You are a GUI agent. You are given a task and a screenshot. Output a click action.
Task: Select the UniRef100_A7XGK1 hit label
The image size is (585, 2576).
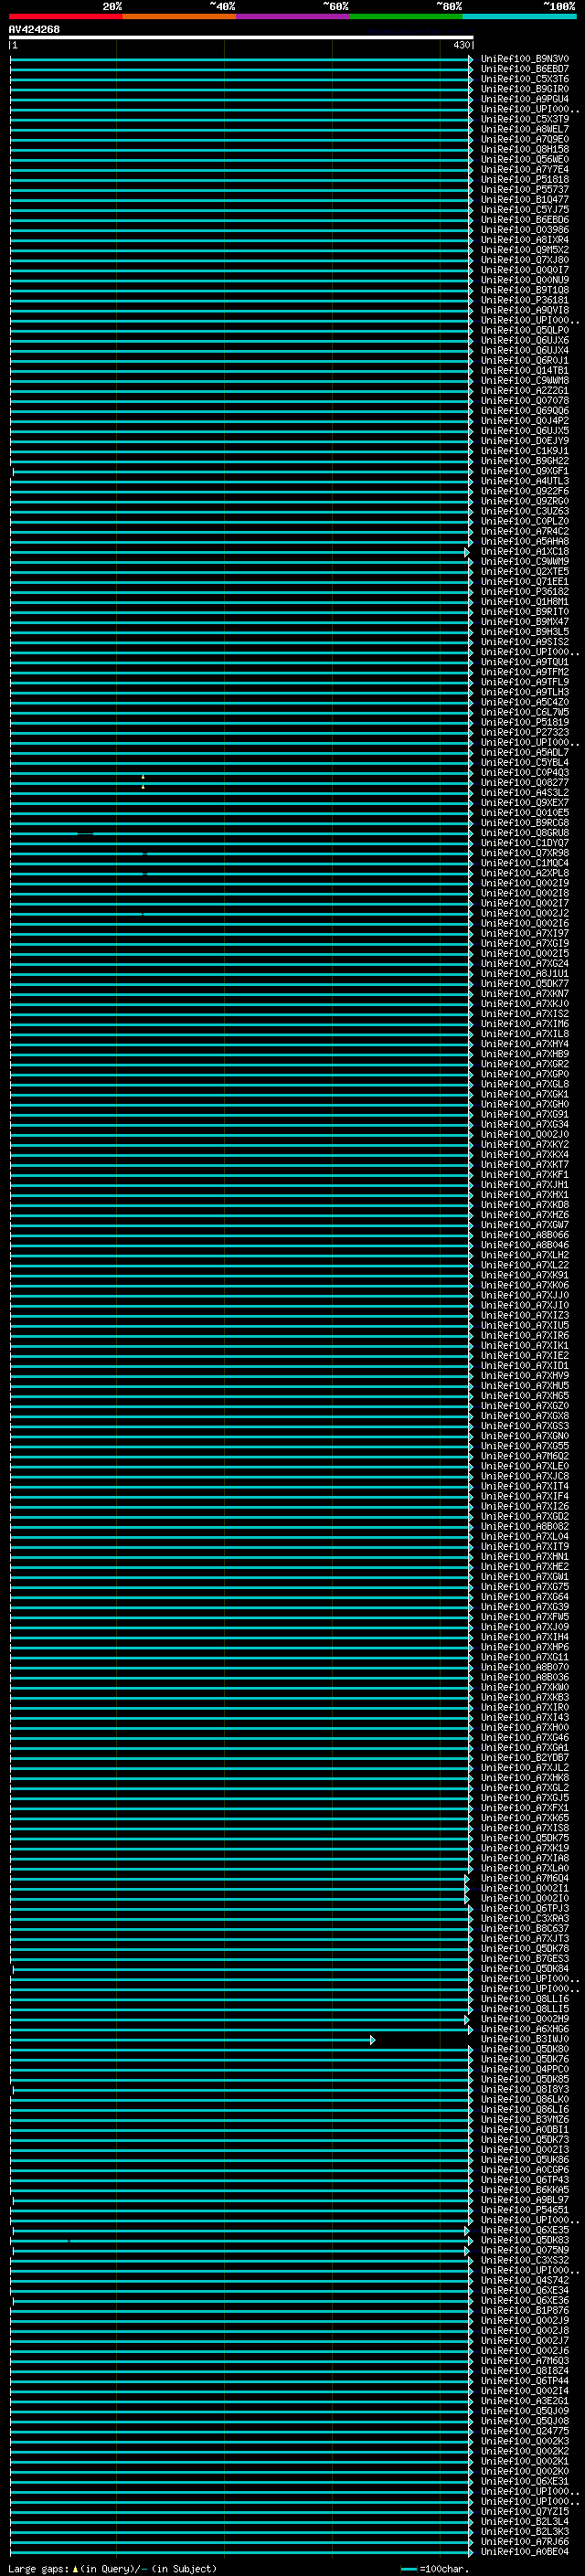coord(525,1094)
